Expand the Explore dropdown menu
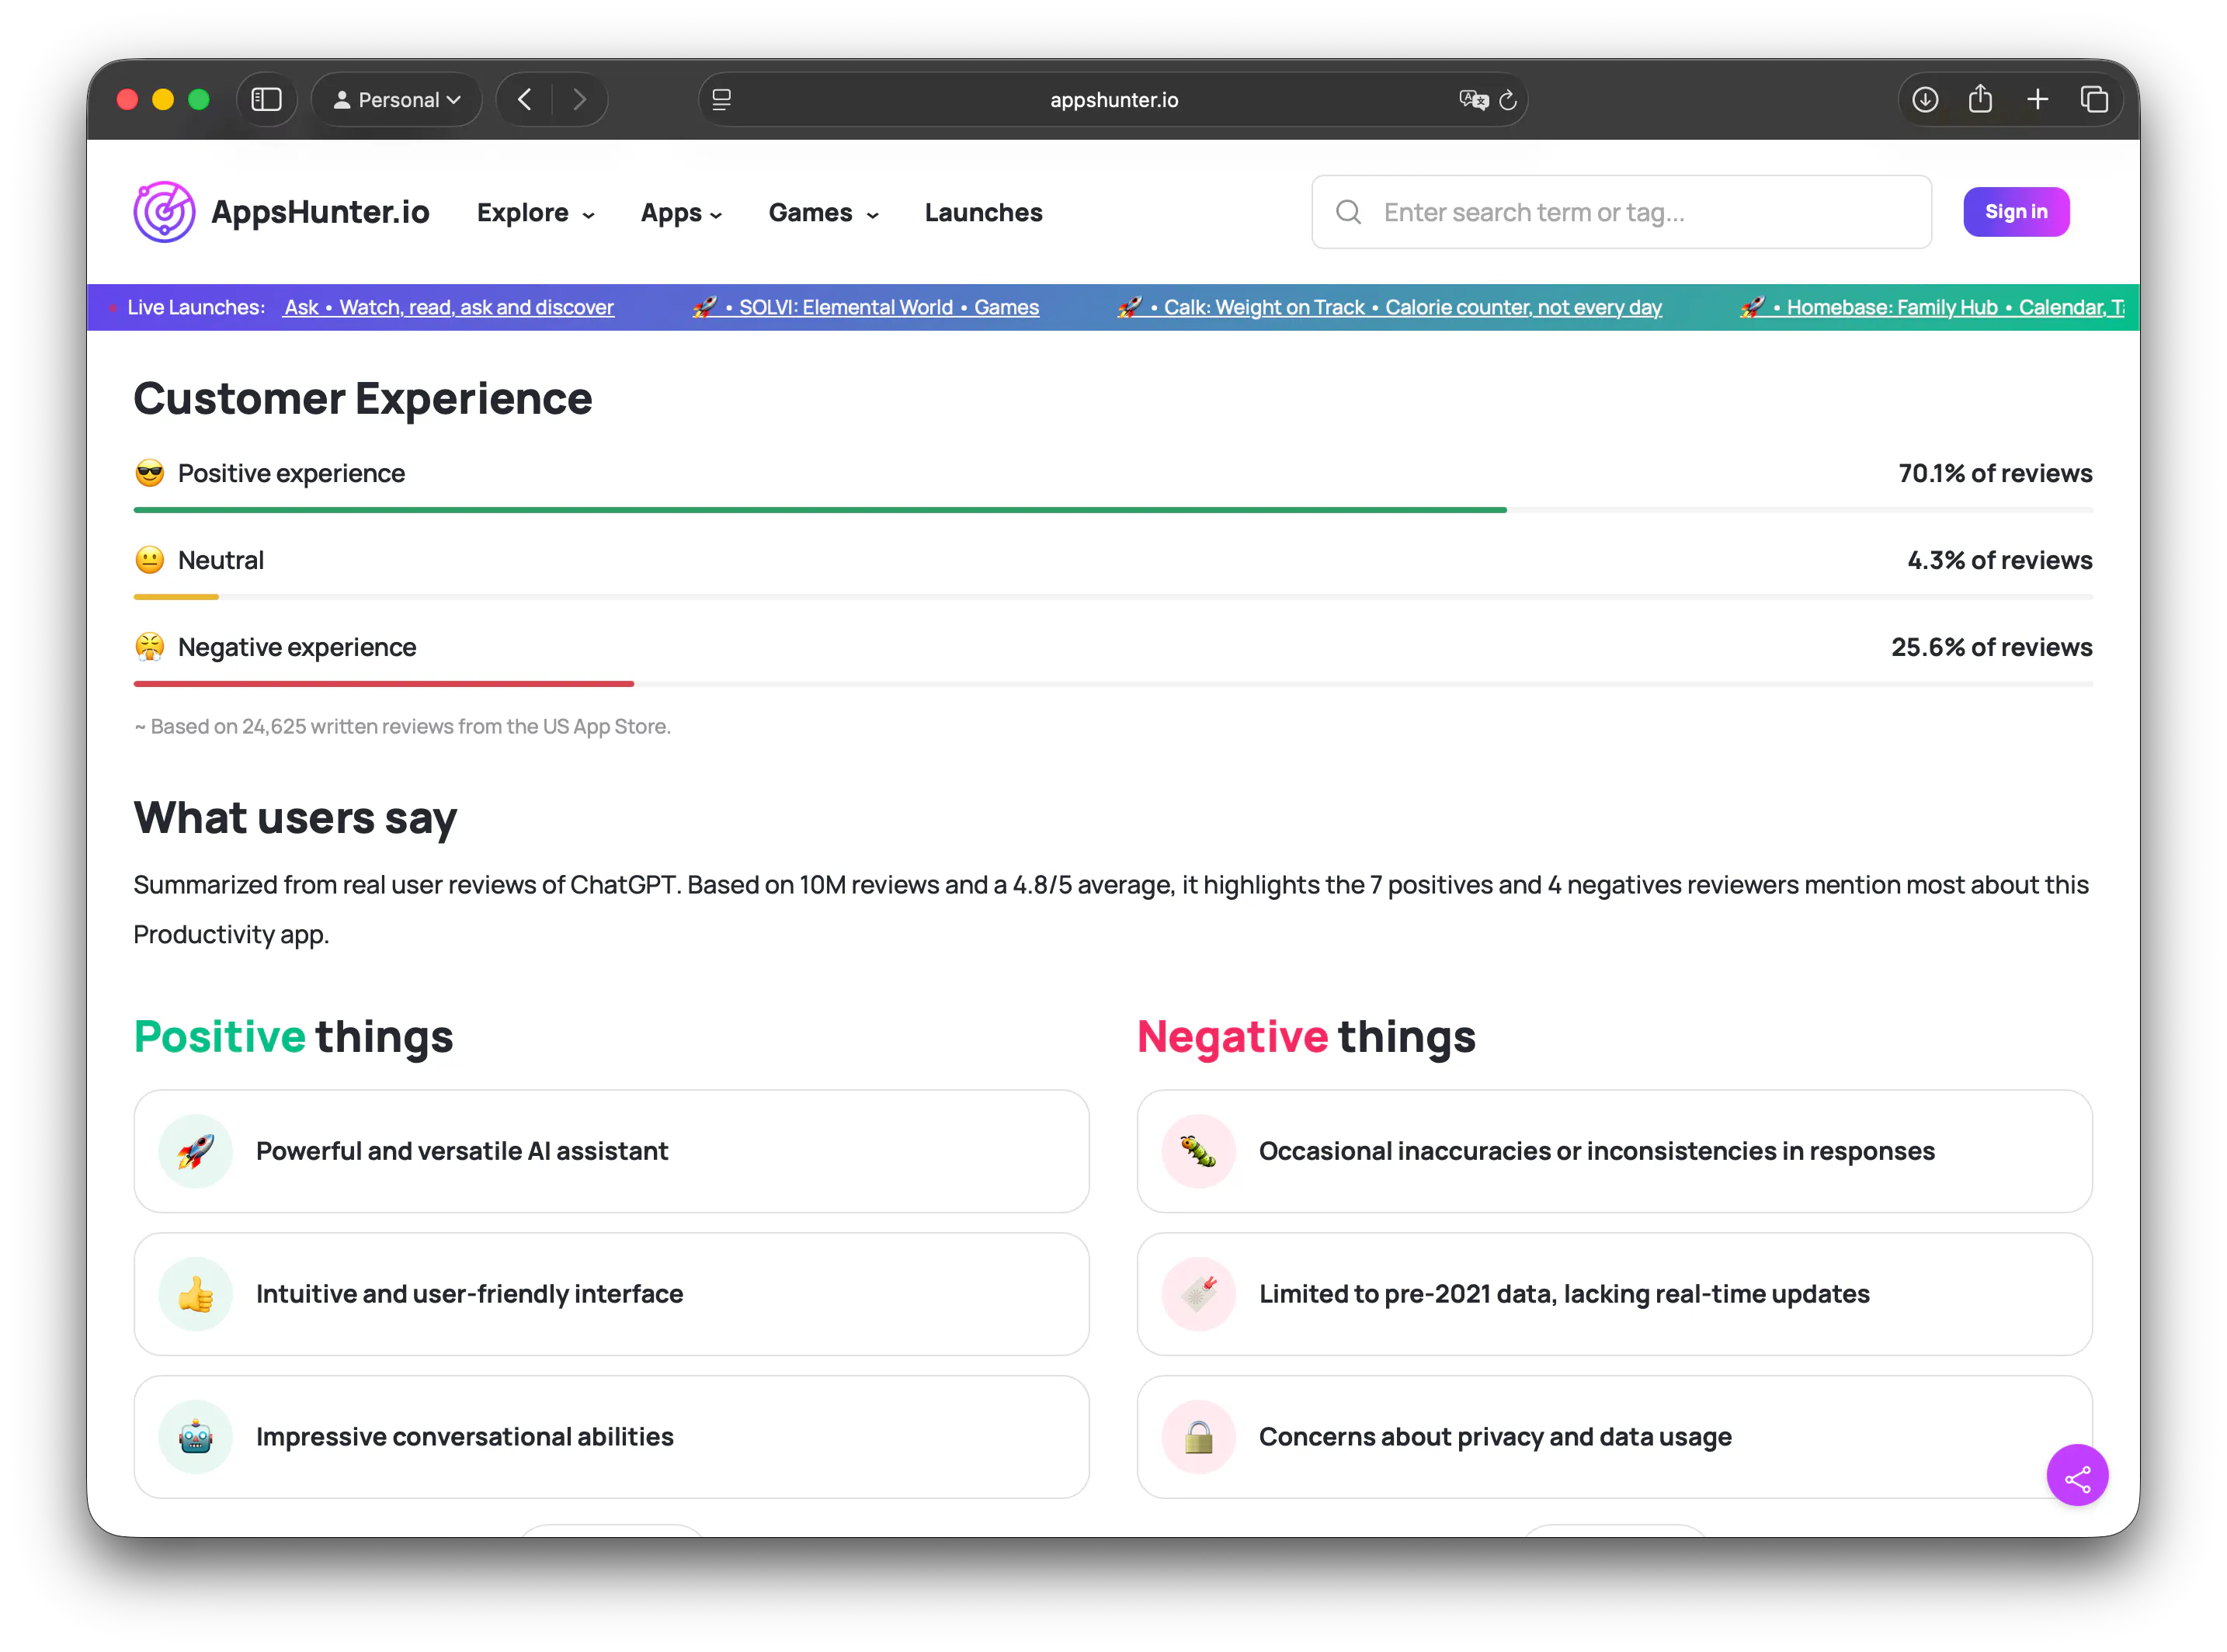 point(535,212)
